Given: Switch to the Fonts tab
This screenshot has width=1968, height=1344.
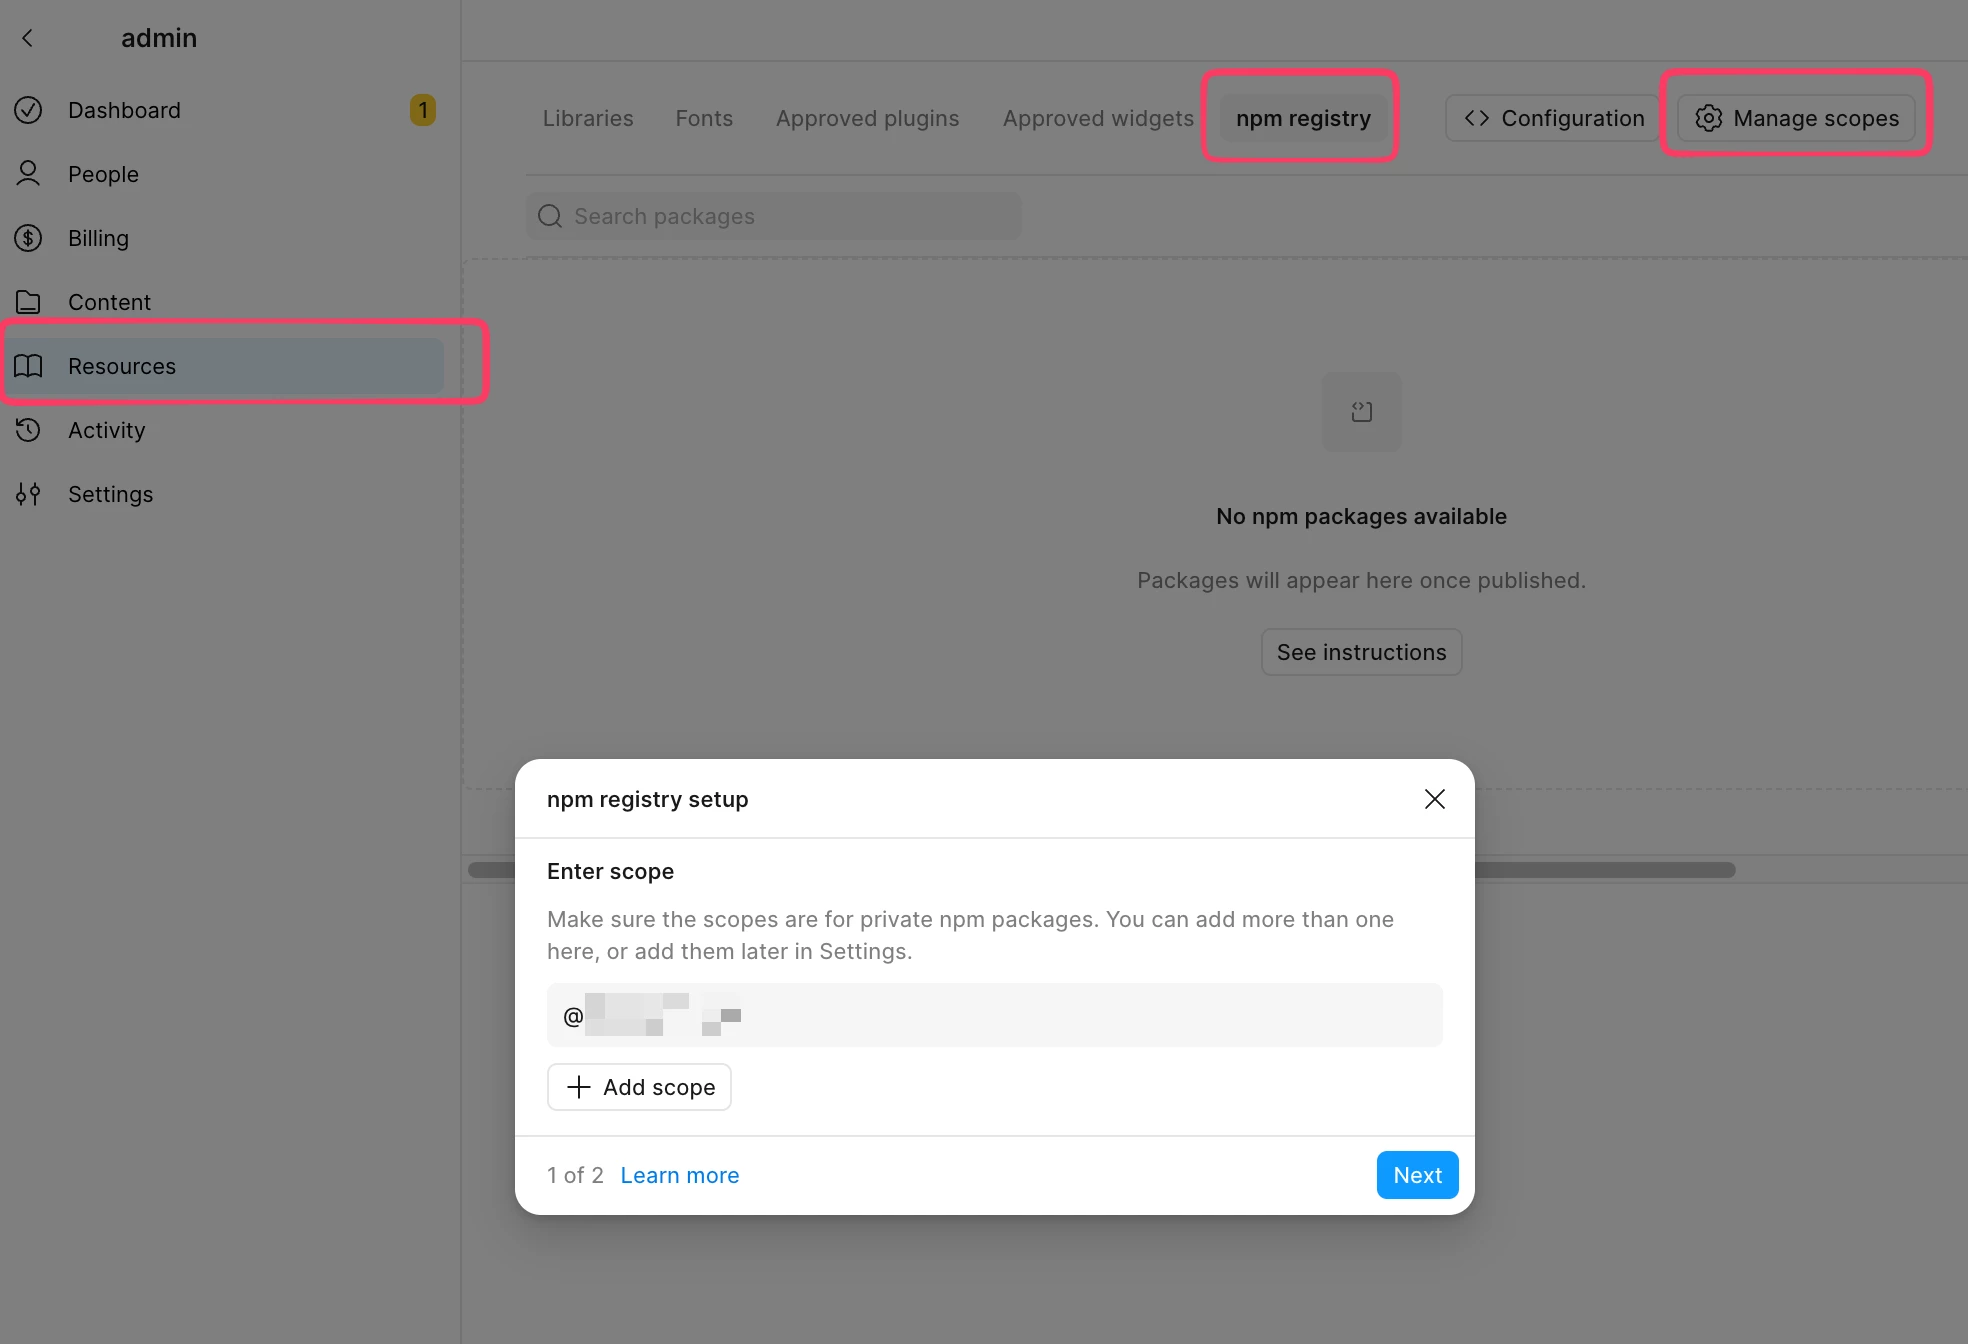Looking at the screenshot, I should (704, 118).
